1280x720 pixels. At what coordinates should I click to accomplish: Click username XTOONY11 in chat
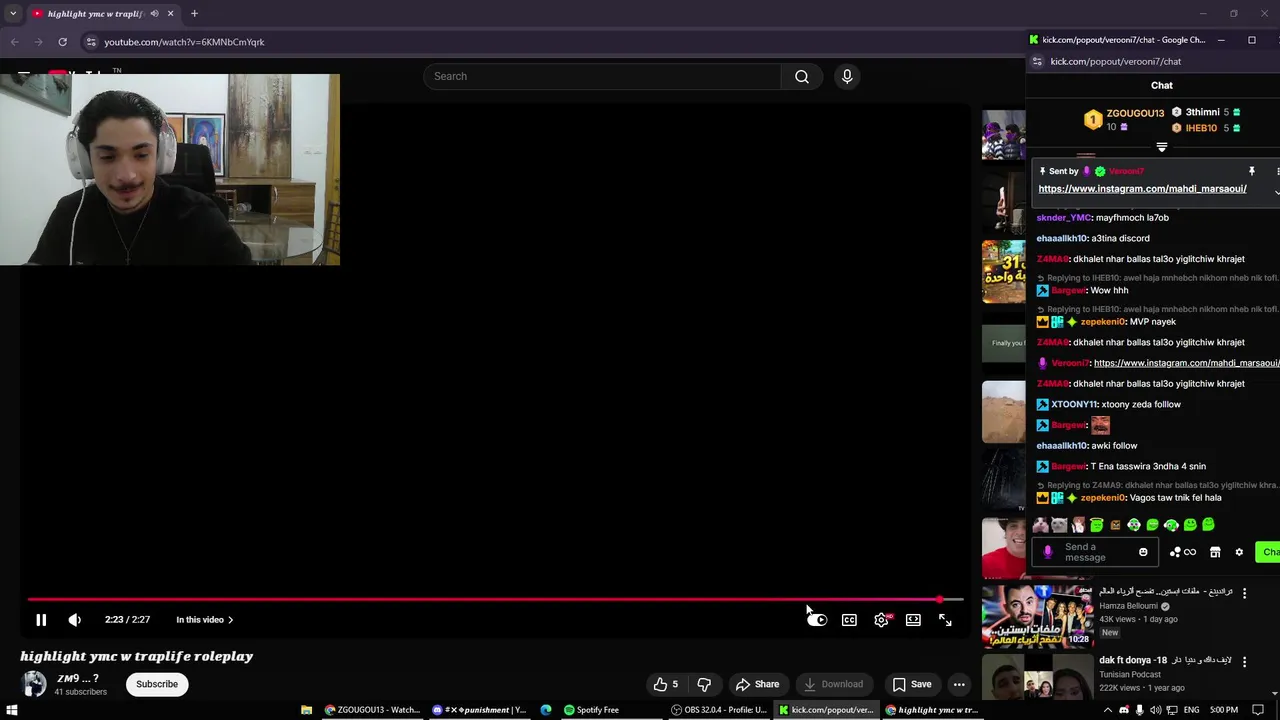[x=1074, y=405]
